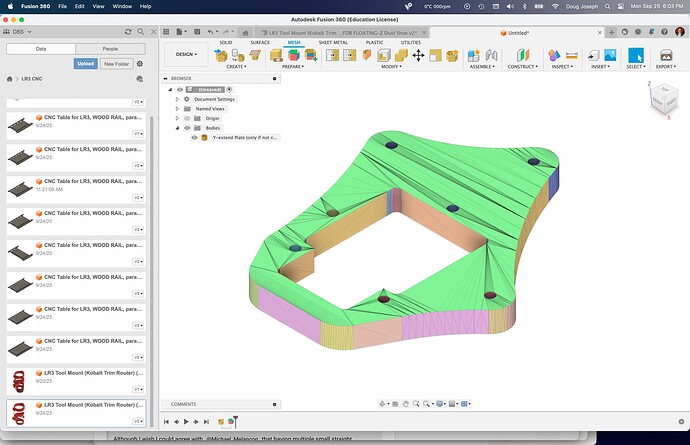Viewport: 690px width, 445px height.
Task: Activate the radio button beside Unsaved component
Action: pyautogui.click(x=229, y=89)
